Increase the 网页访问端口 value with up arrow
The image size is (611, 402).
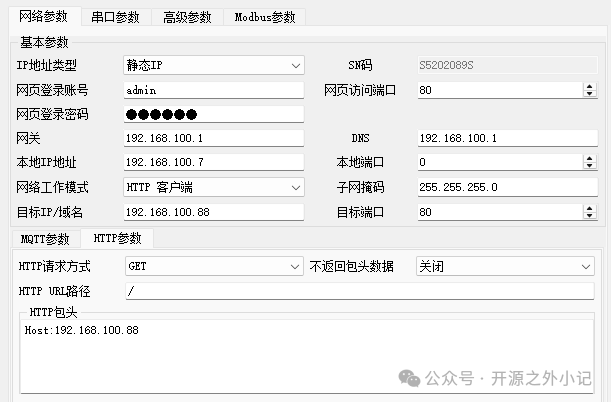coord(590,86)
